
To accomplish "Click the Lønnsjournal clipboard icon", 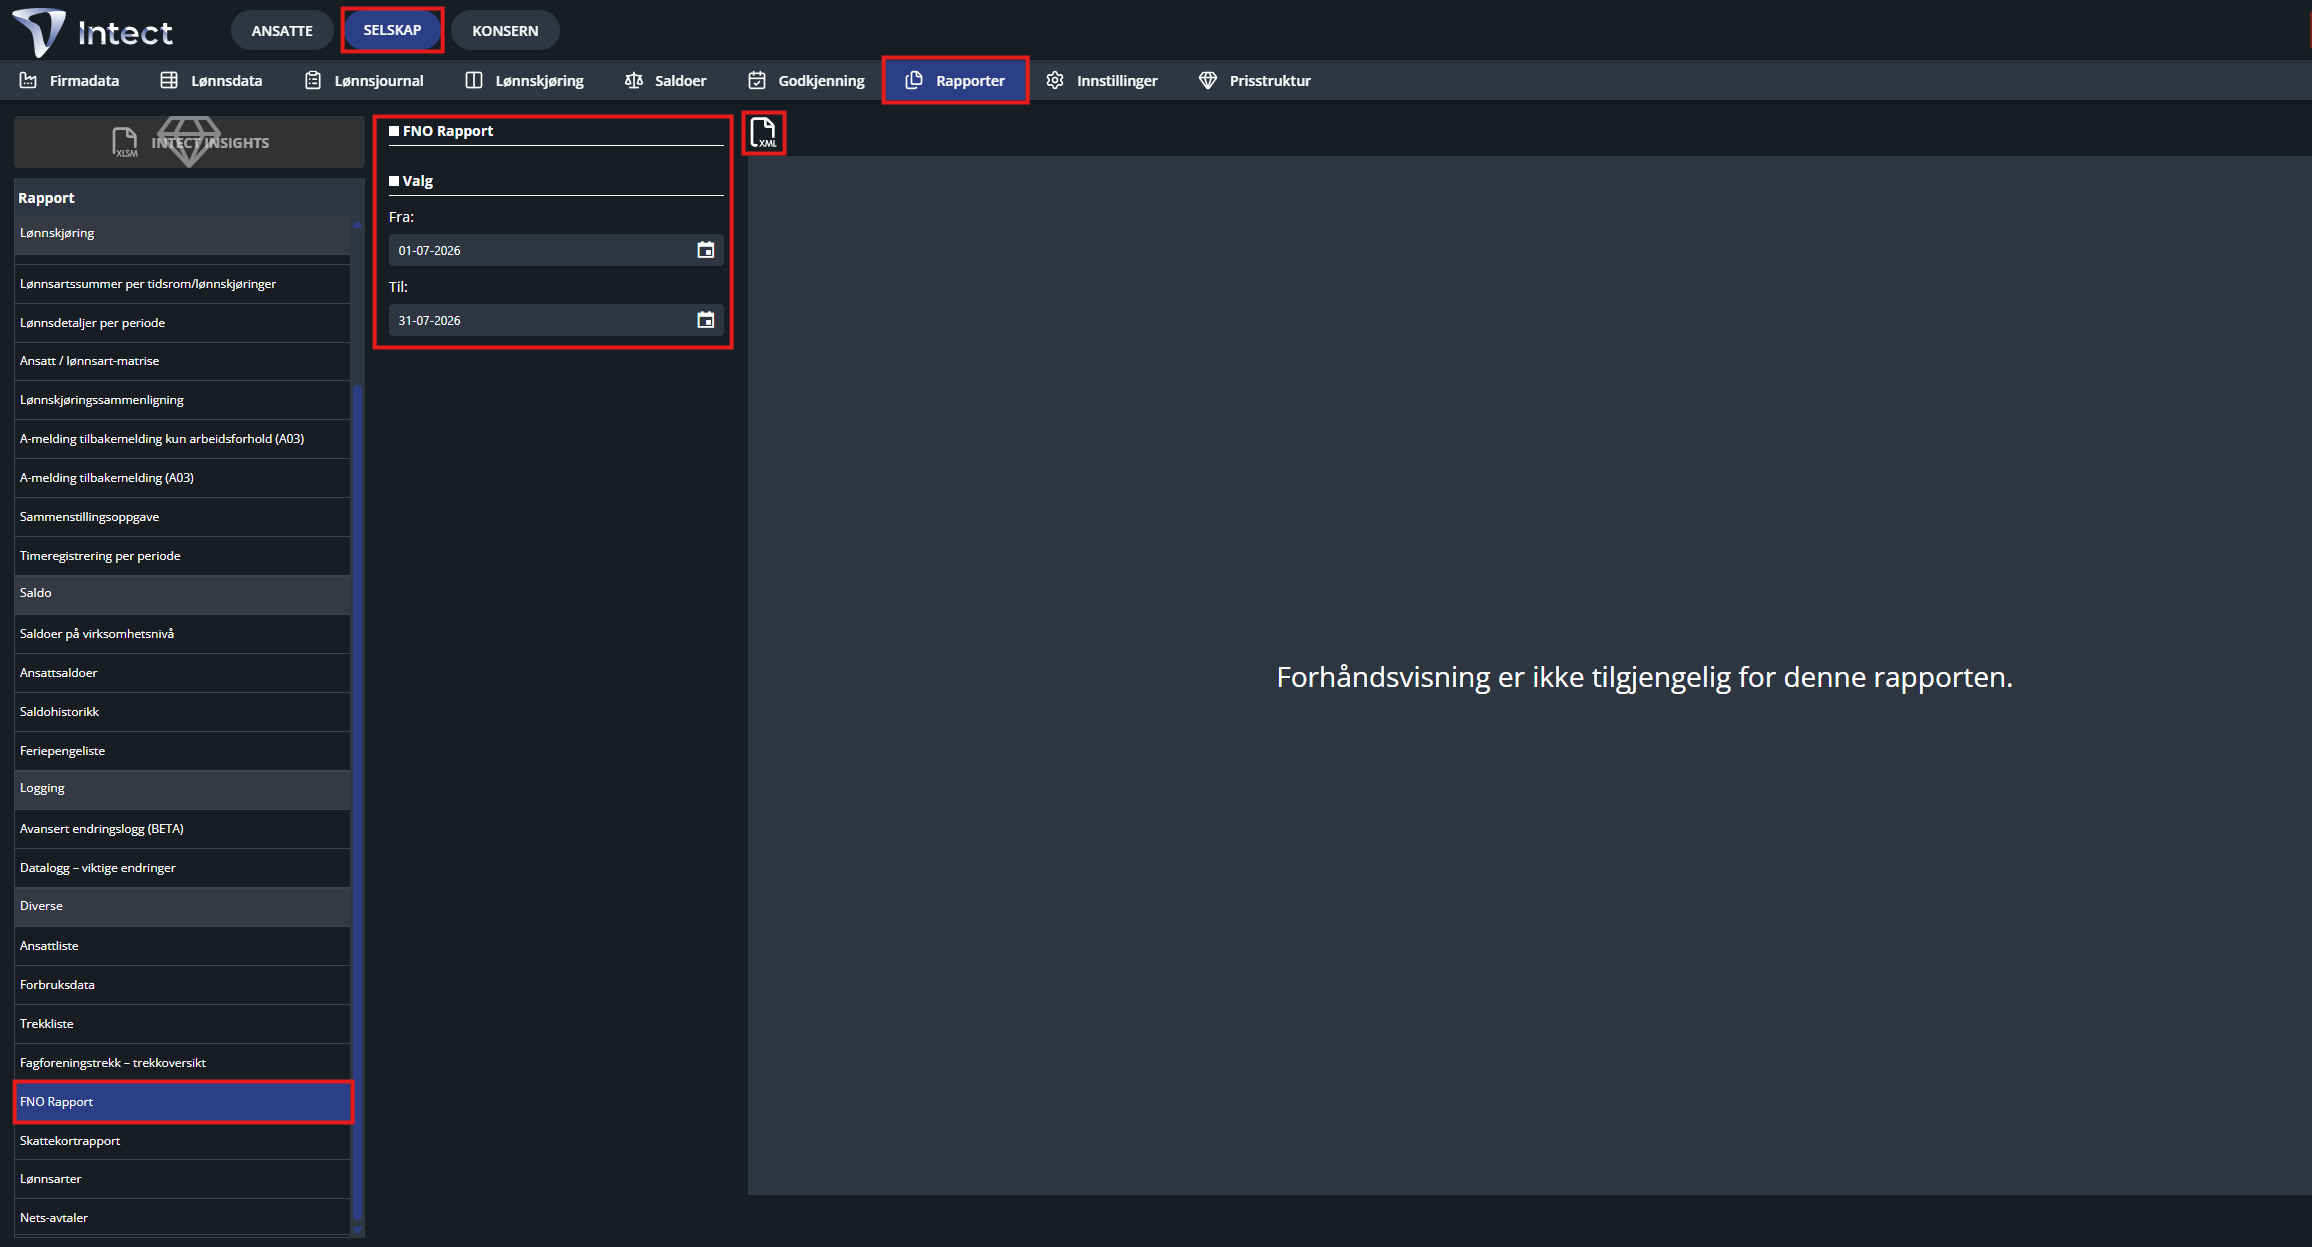I will pos(313,80).
